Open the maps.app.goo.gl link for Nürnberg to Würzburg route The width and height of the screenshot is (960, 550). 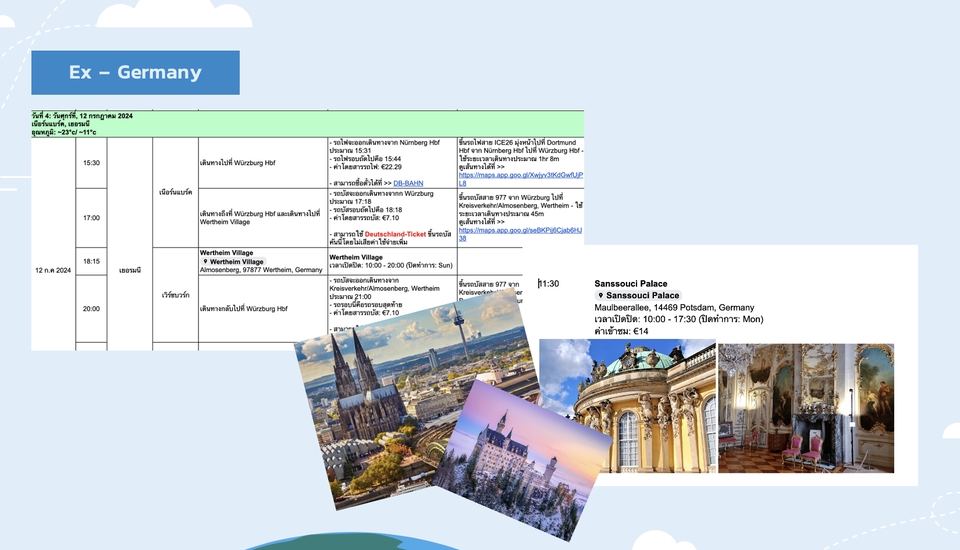click(520, 179)
